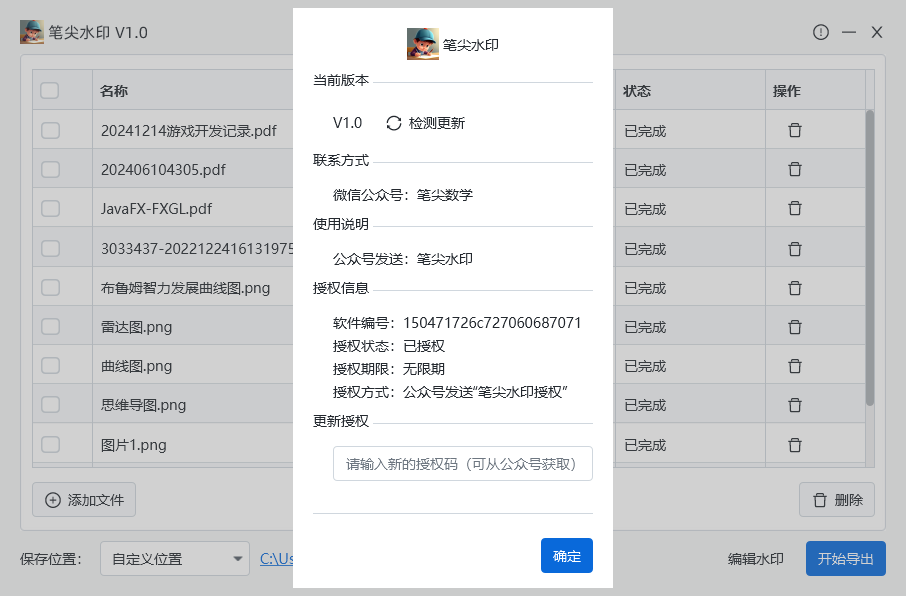Click the app logo in the main title bar
This screenshot has height=596, width=906.
click(x=32, y=32)
